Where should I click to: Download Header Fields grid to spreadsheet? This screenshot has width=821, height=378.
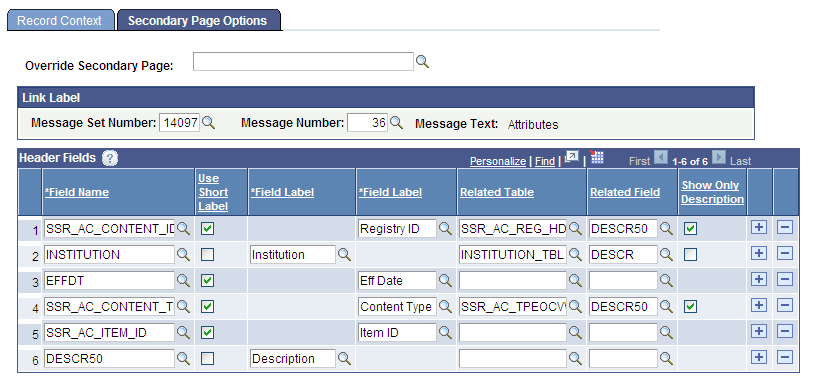point(596,157)
